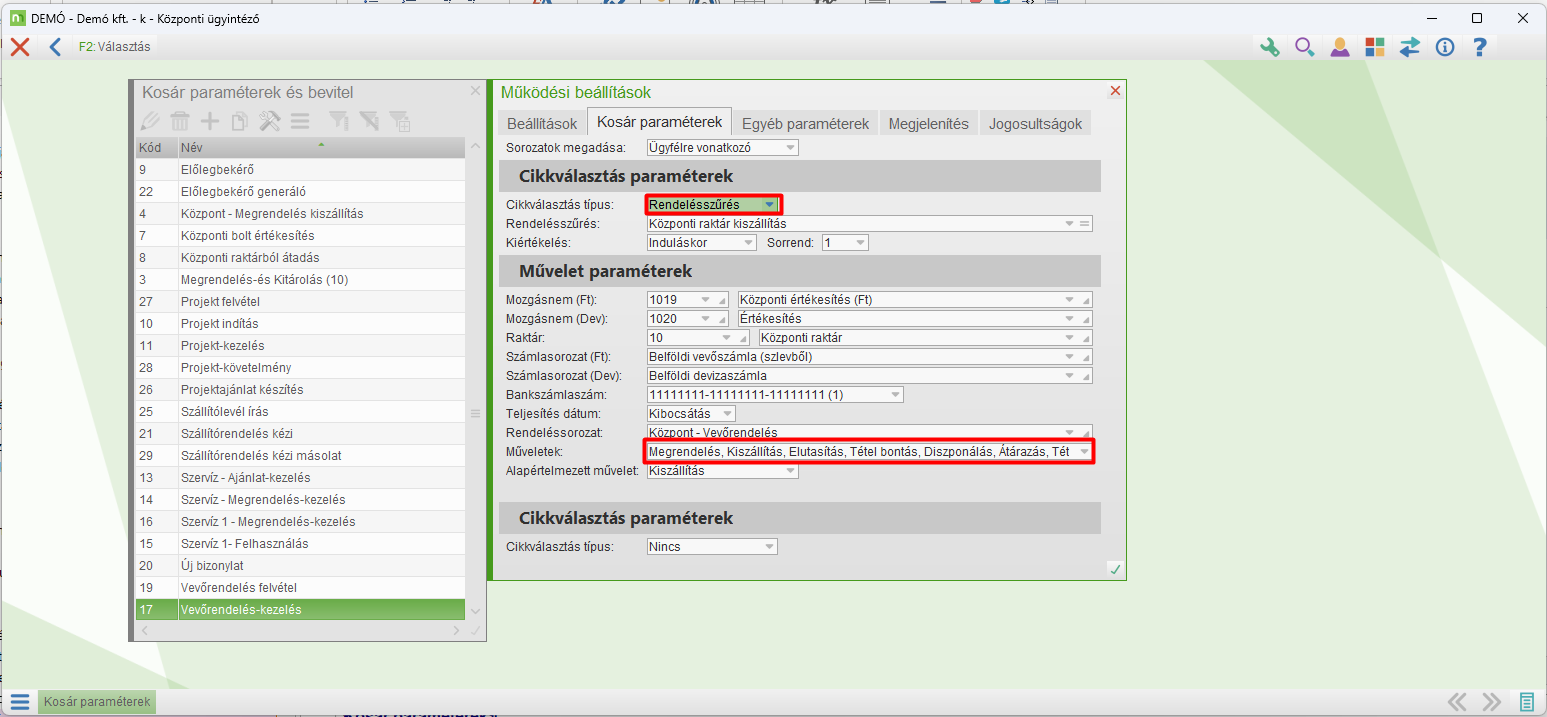The width and height of the screenshot is (1547, 717).
Task: Open the user profile icon
Action: pyautogui.click(x=1340, y=46)
